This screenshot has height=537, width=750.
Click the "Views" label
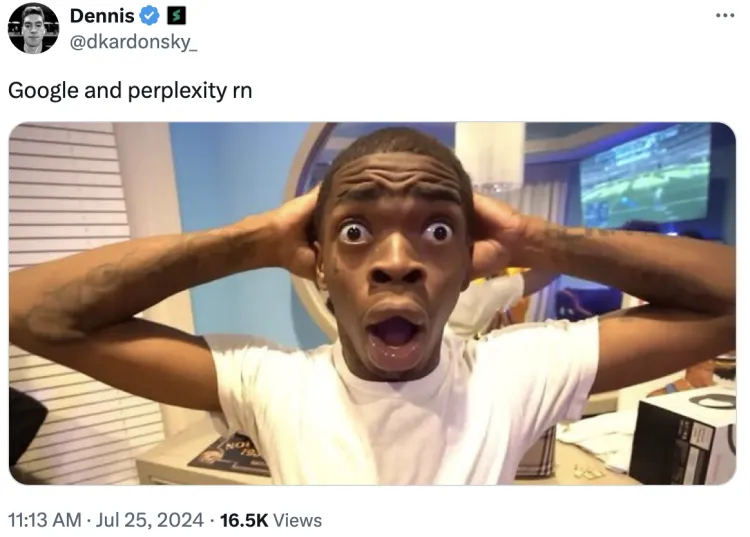click(x=297, y=520)
